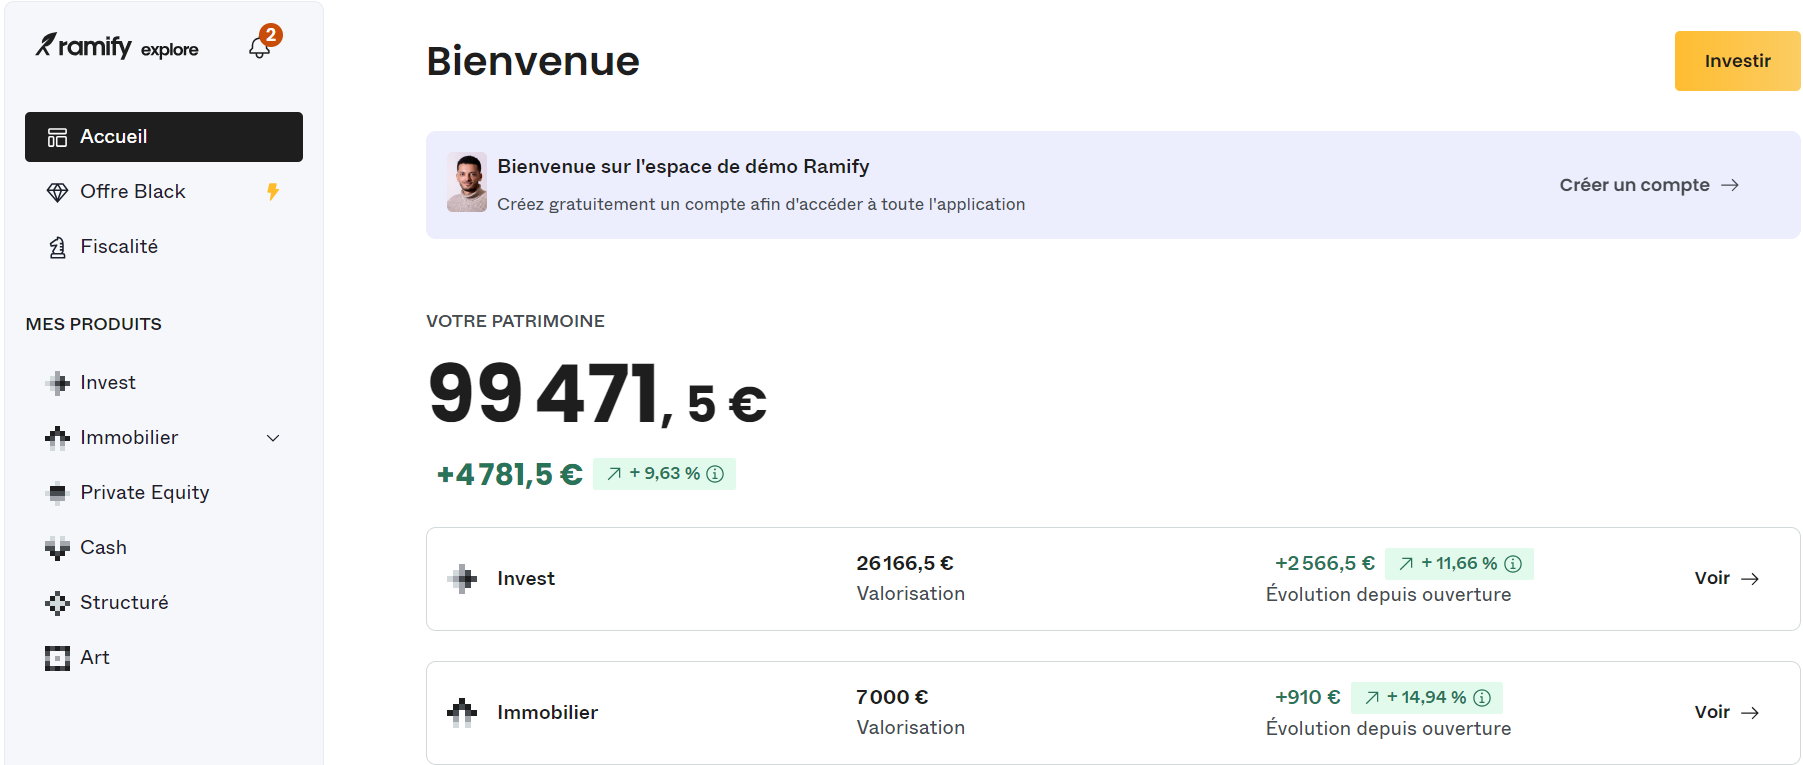Click the info icon next to +11,66 %
The height and width of the screenshot is (765, 1803).
click(x=1513, y=564)
